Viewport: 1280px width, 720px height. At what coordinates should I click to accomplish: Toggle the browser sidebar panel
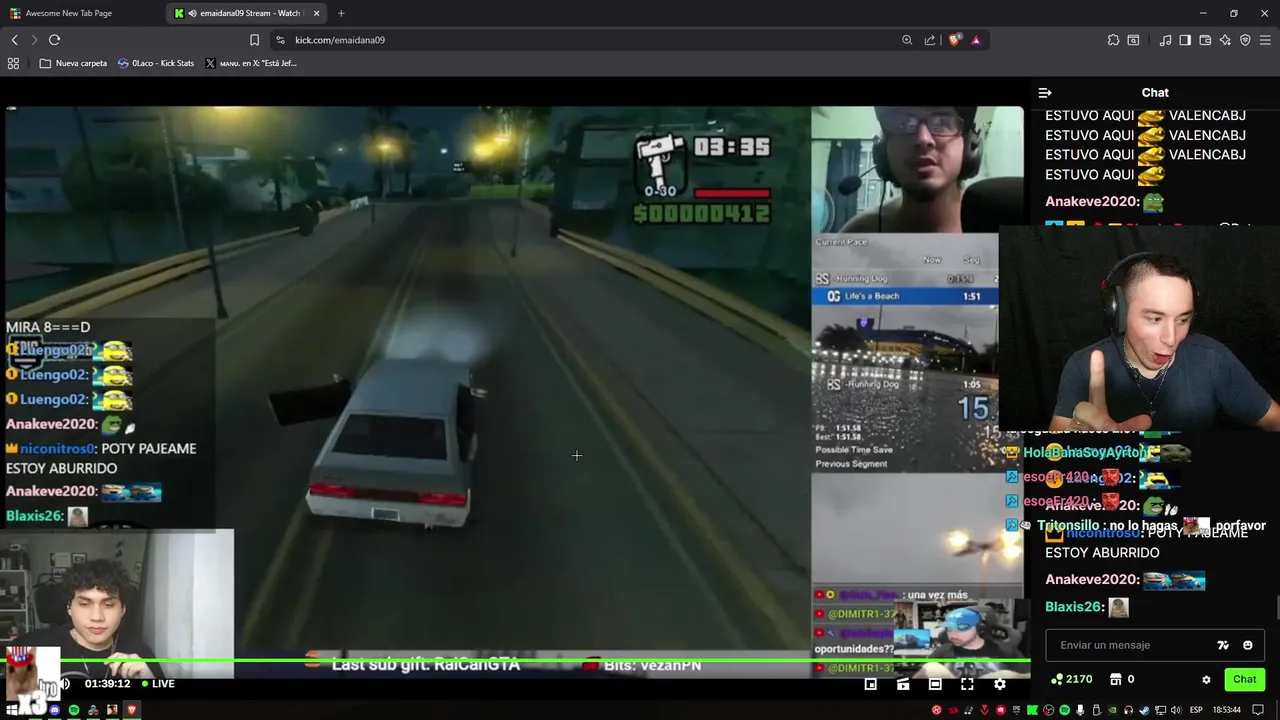pos(1185,40)
